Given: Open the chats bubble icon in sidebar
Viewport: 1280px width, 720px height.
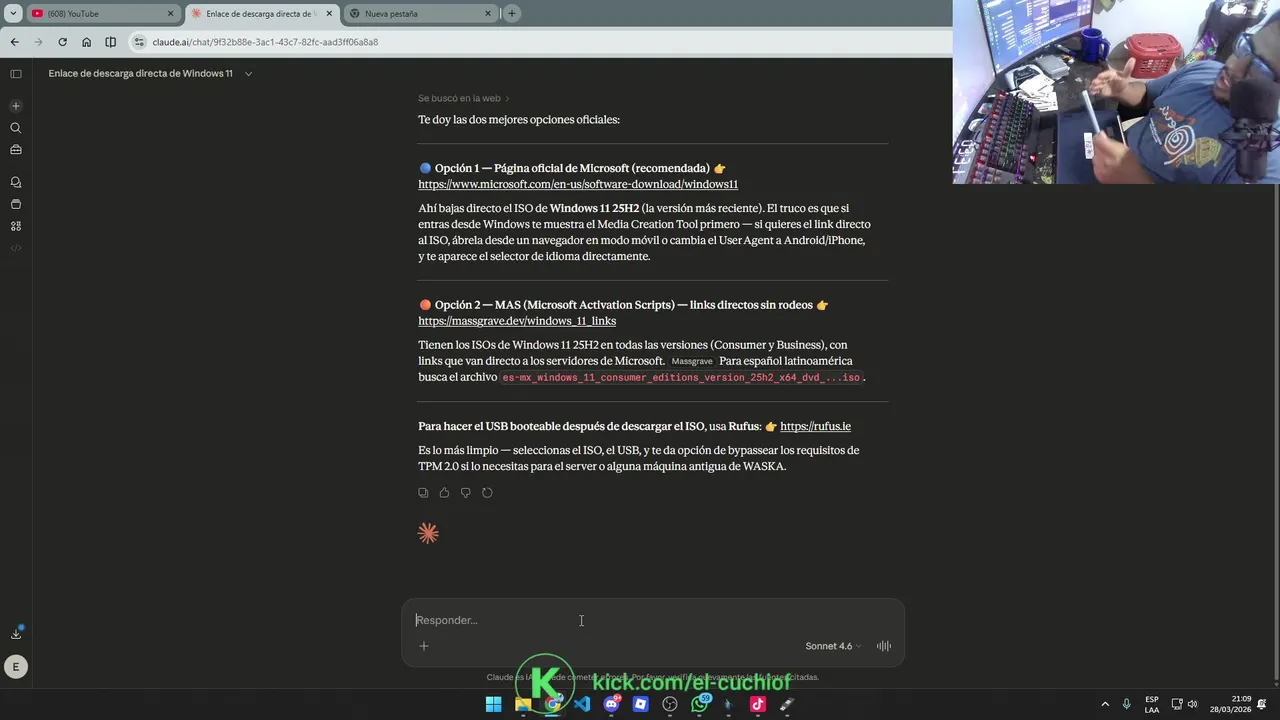Looking at the screenshot, I should 16,182.
